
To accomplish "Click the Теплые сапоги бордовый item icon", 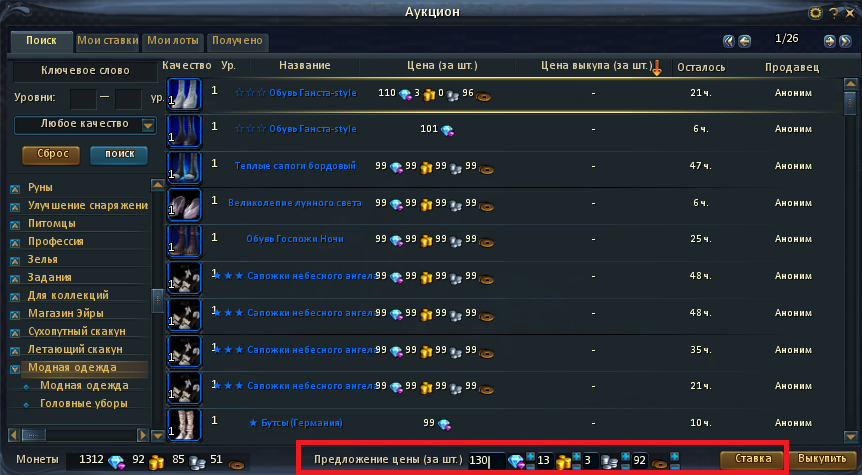I will tap(184, 168).
